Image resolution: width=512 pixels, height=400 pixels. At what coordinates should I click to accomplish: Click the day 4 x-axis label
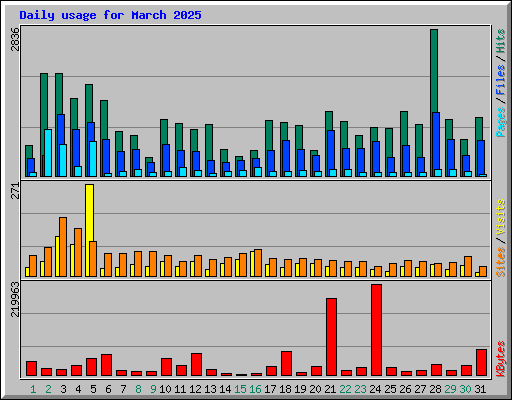pos(78,389)
